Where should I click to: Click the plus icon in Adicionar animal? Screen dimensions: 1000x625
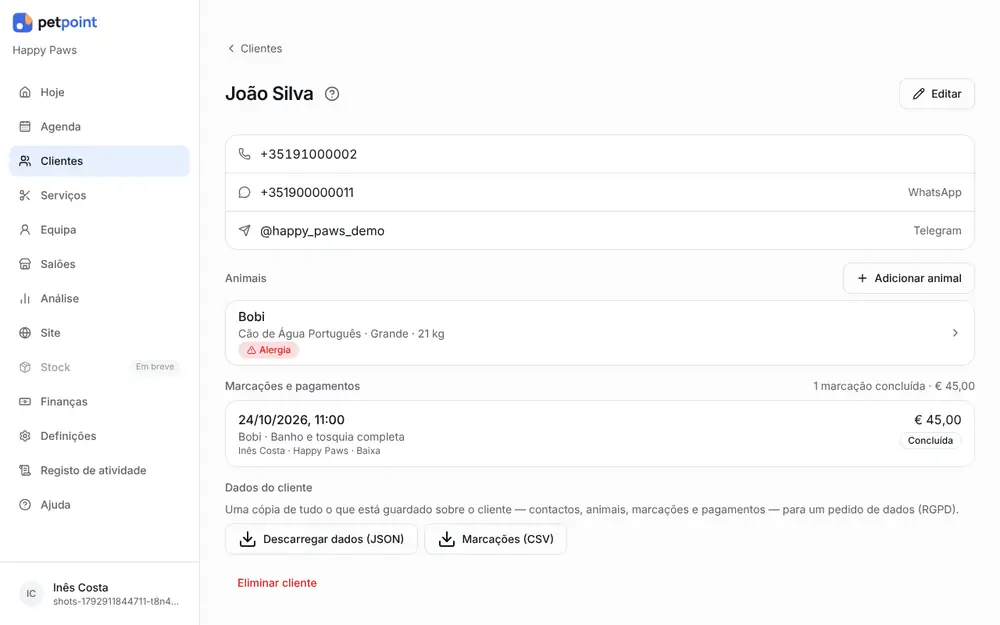(862, 278)
